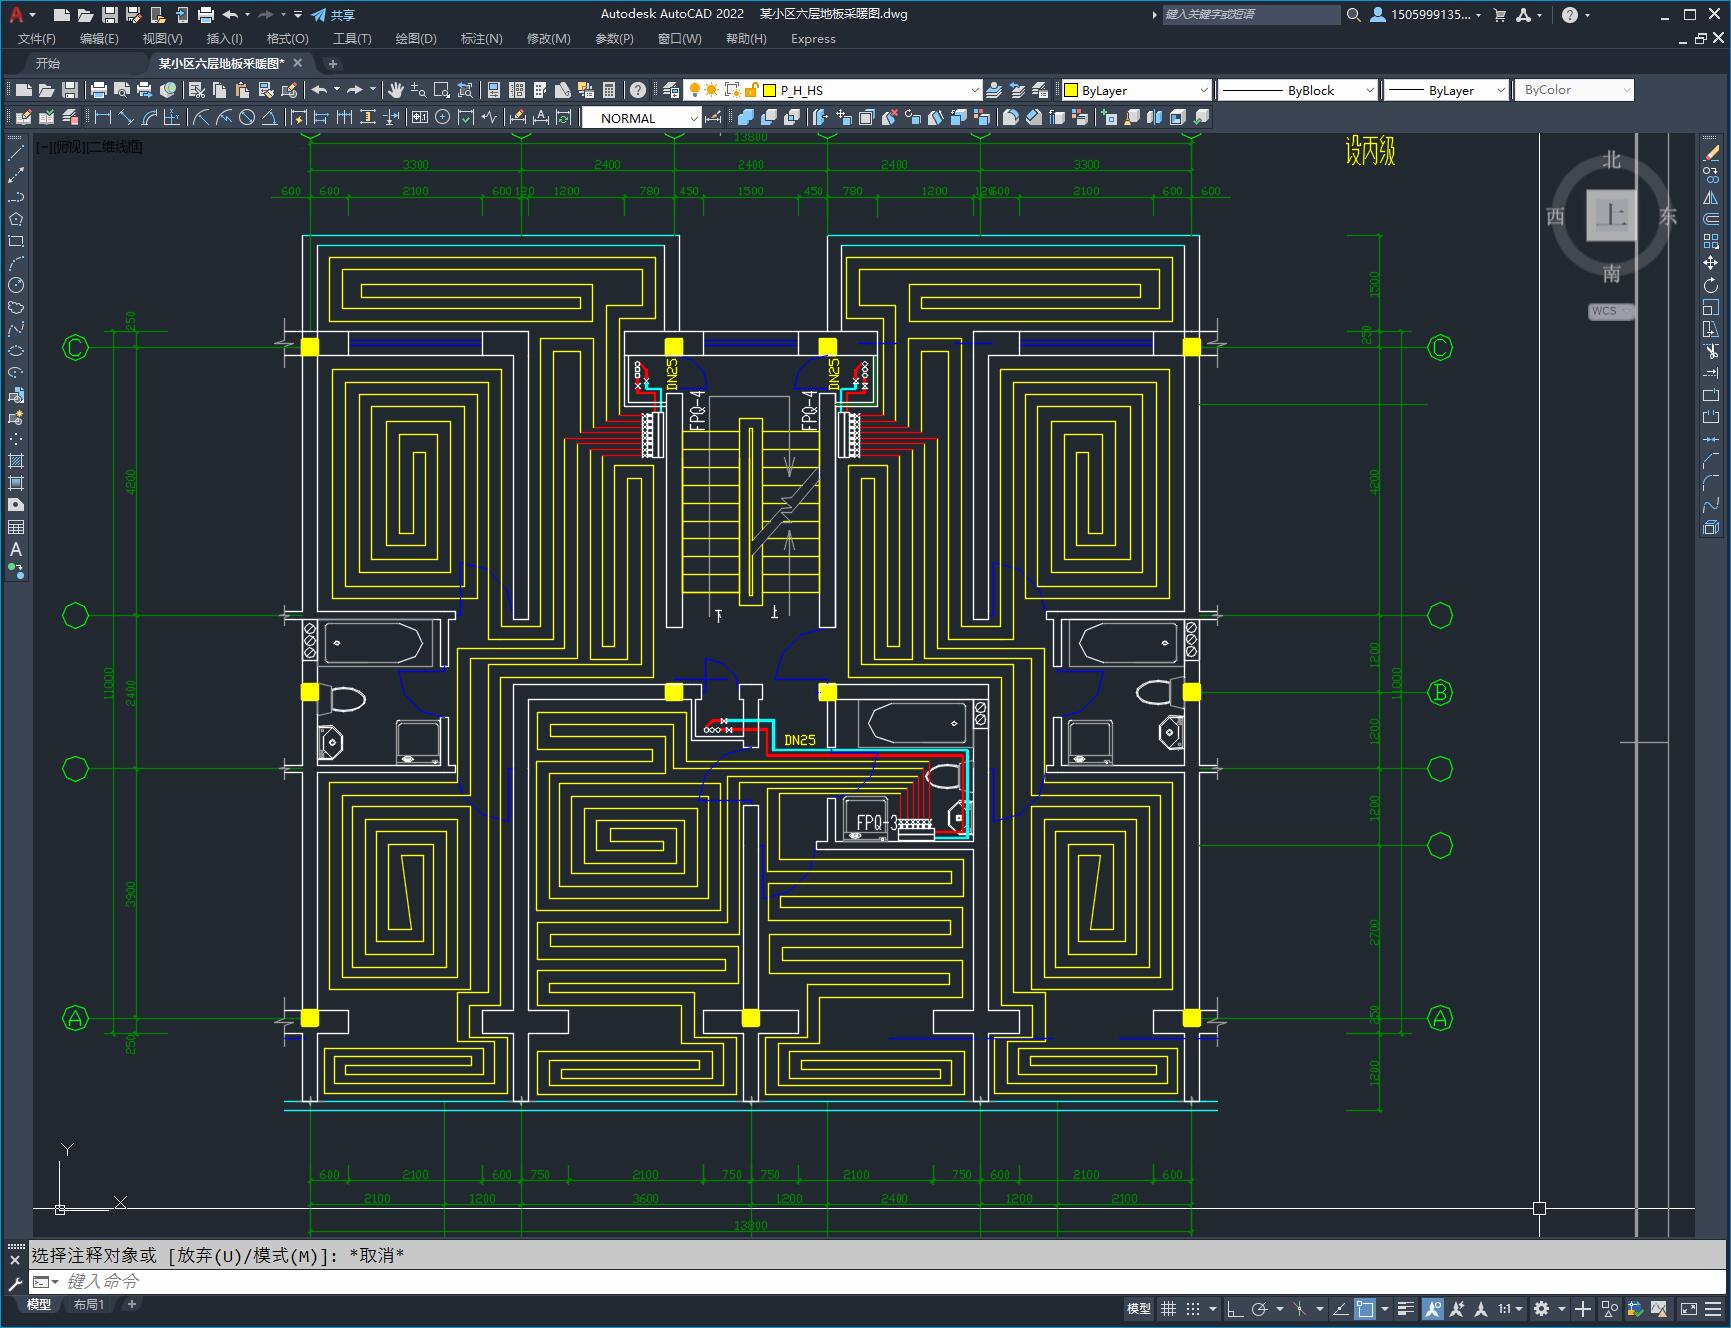Click the WCS coordinate system button
The width and height of the screenshot is (1731, 1328).
[1610, 311]
